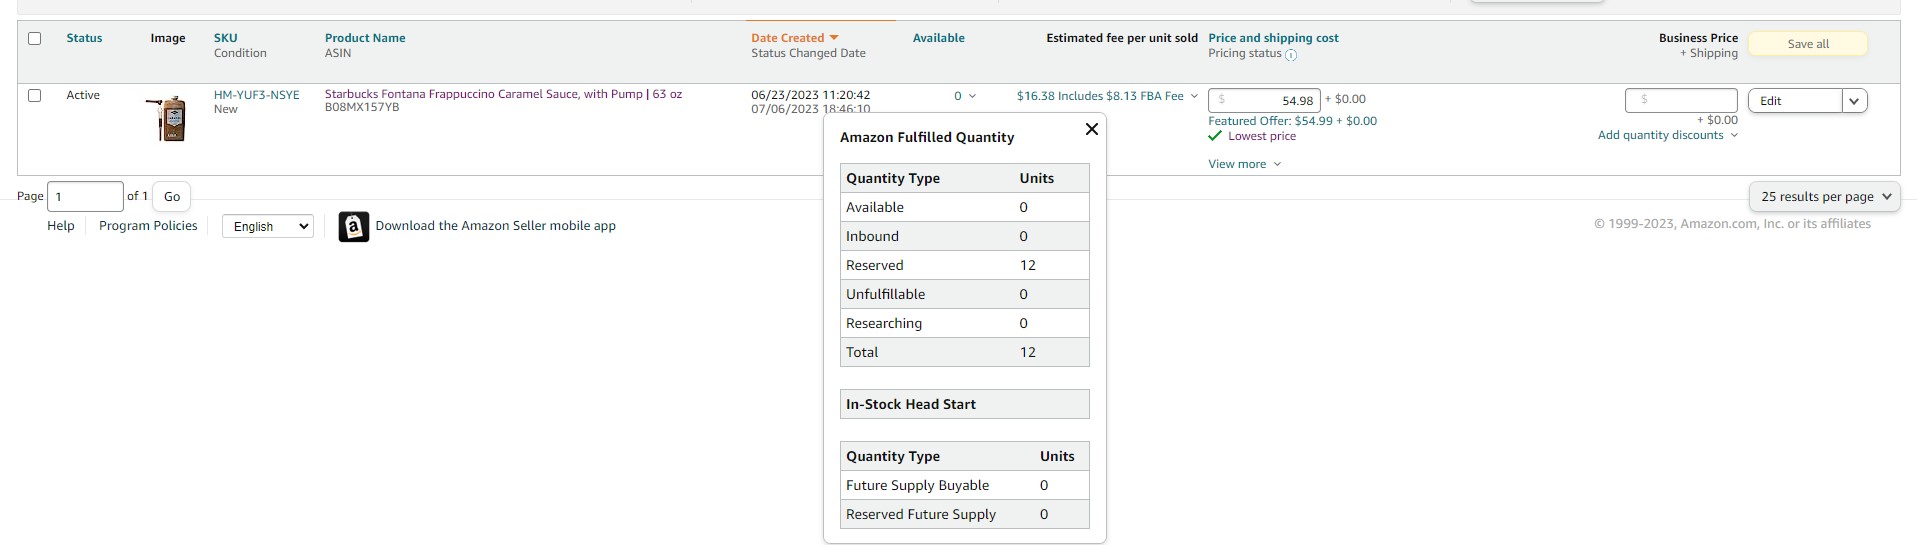Screen dimensions: 1917x545
Task: Click the Go page button
Action: tap(172, 197)
